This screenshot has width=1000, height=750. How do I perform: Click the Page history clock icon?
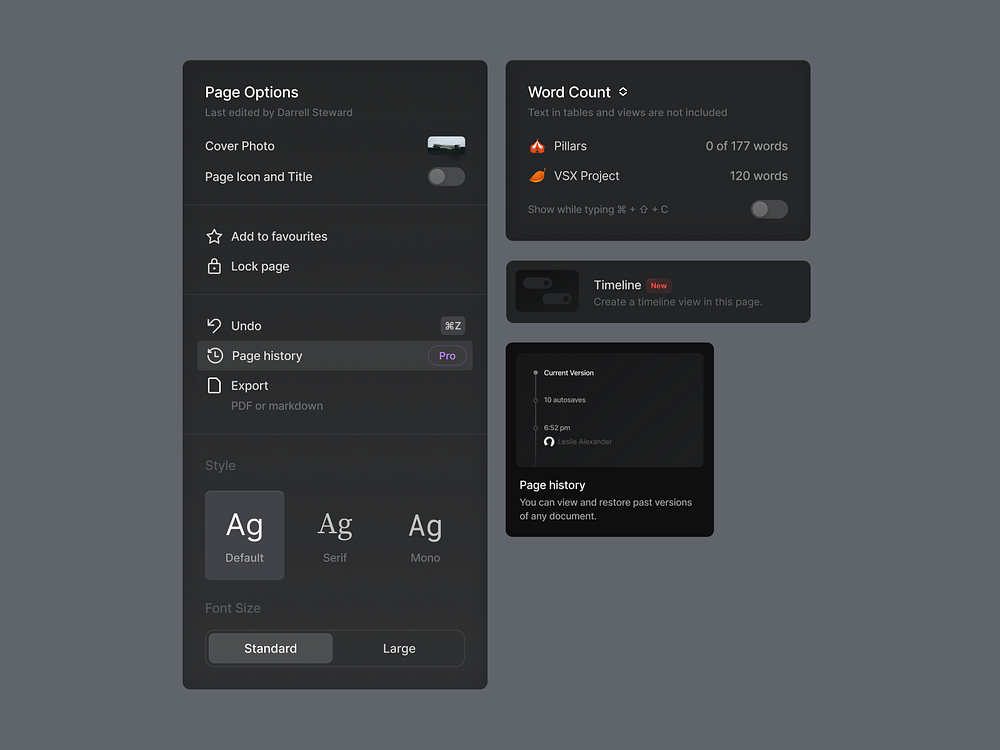click(213, 355)
